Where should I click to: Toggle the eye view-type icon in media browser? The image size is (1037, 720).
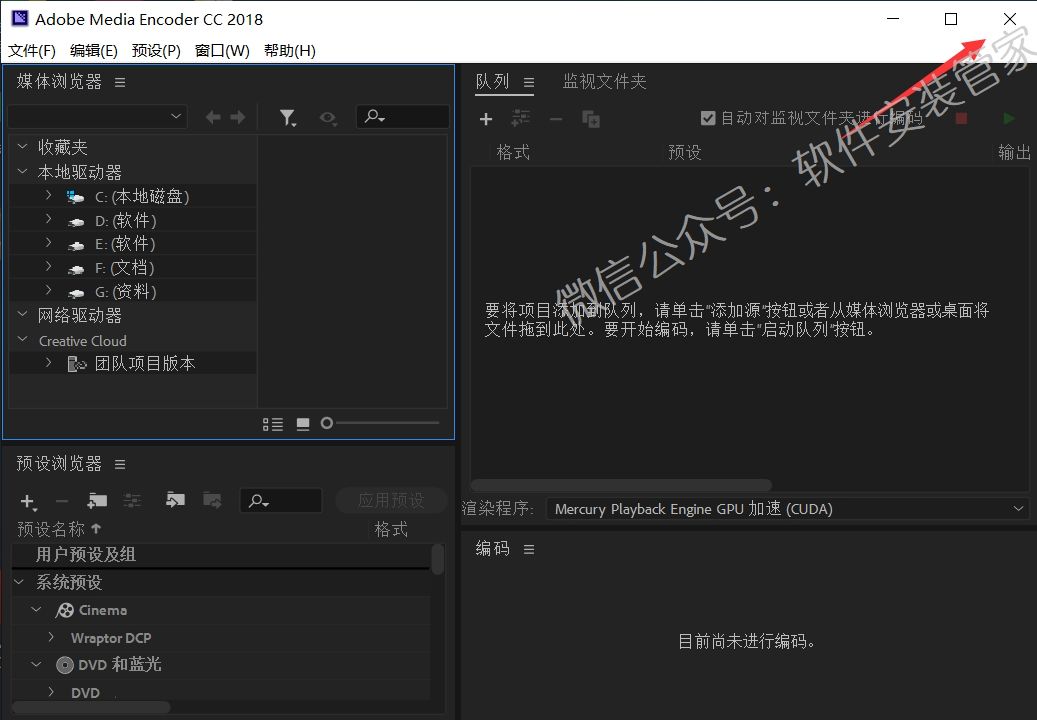(327, 118)
